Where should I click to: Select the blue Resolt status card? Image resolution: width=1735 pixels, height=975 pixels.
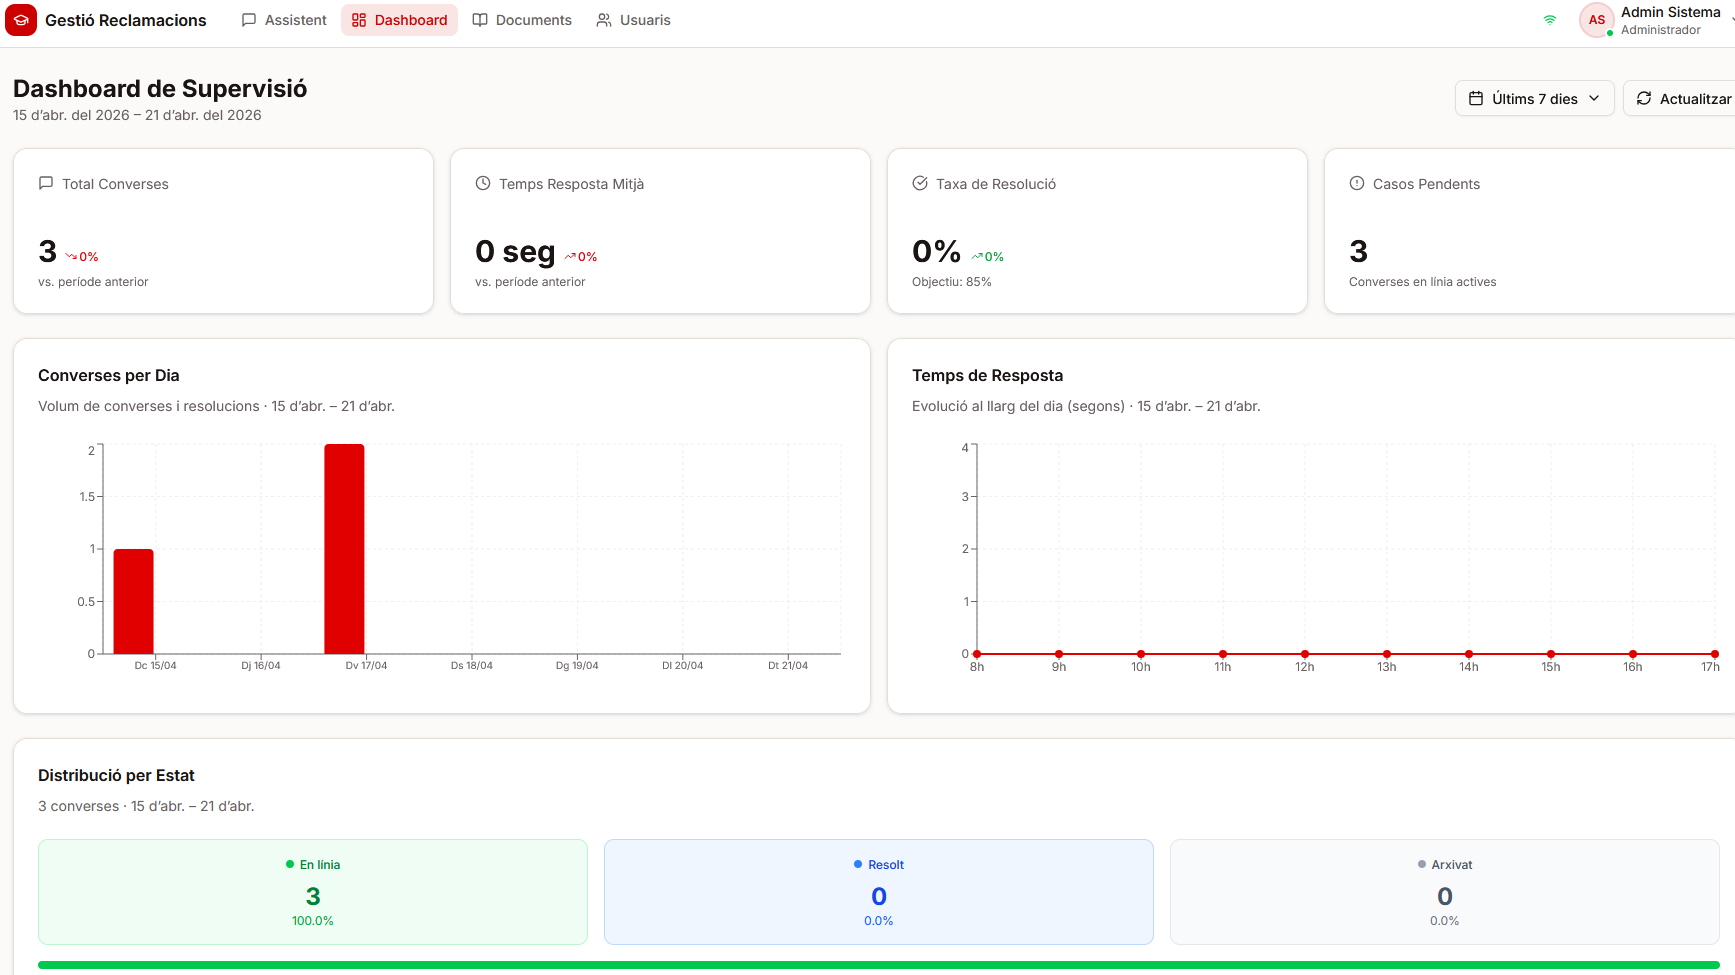(878, 891)
